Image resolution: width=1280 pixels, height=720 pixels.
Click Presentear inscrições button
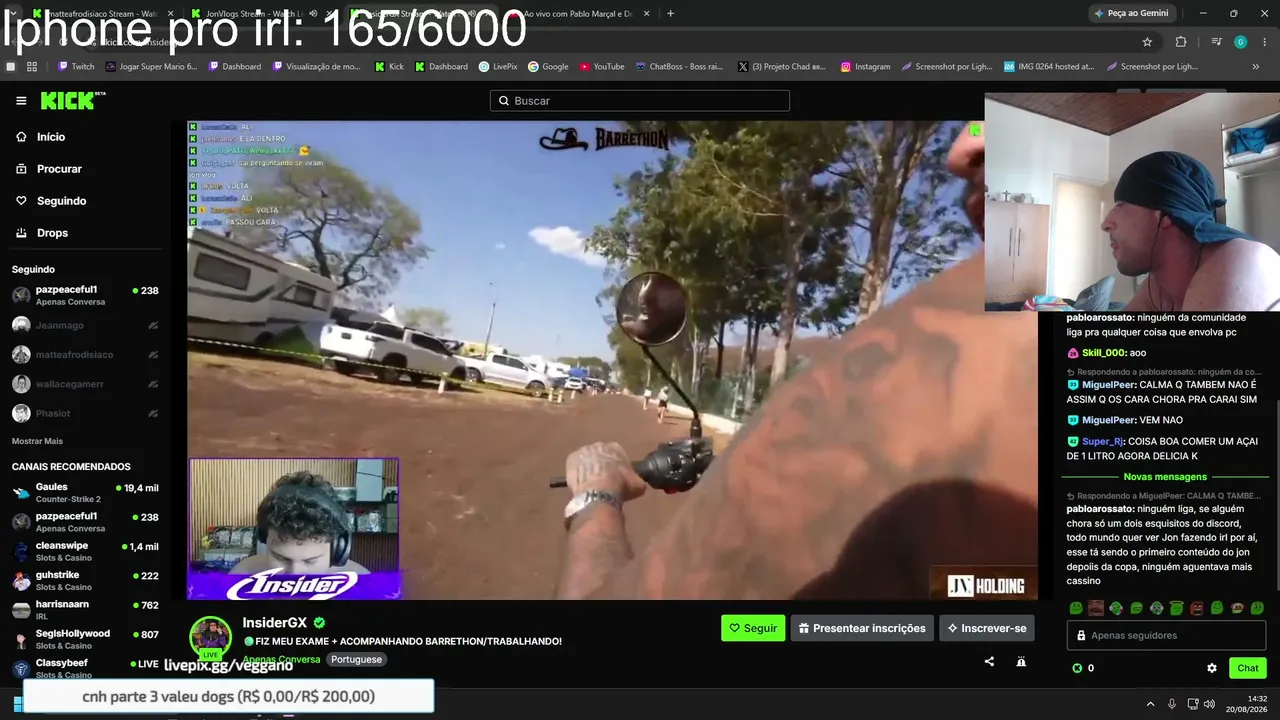click(x=862, y=628)
